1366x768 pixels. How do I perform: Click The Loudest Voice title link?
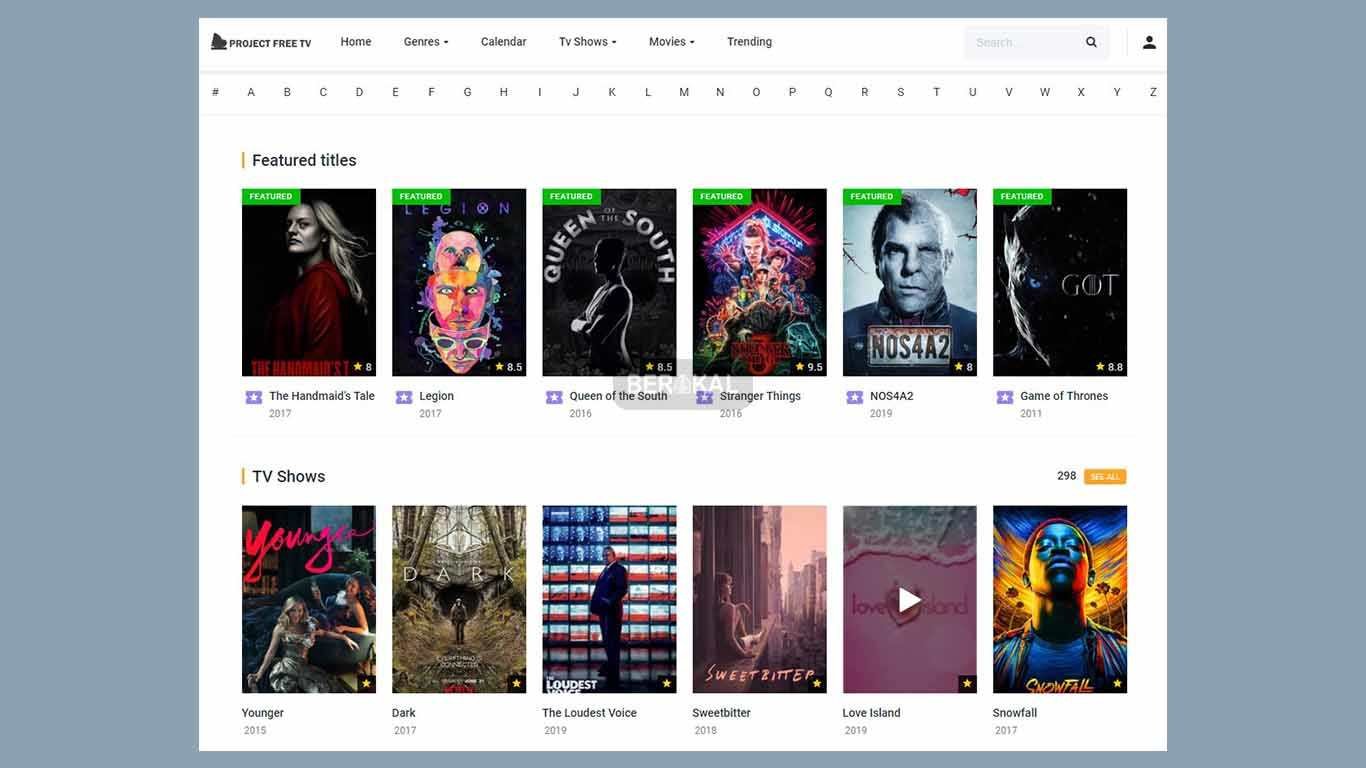[590, 713]
